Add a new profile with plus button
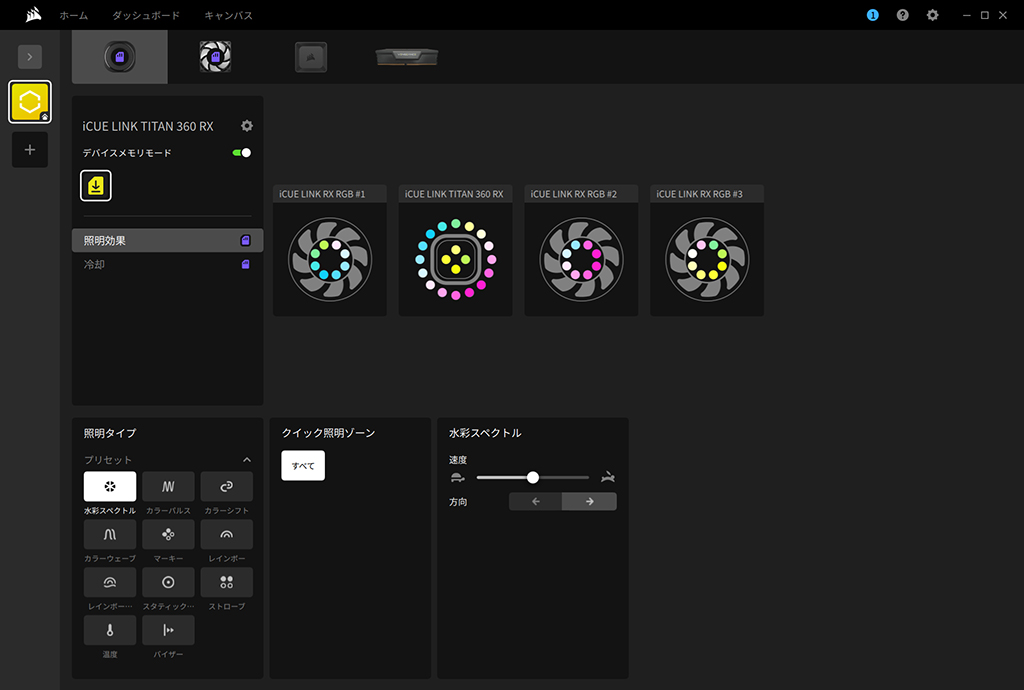The image size is (1024, 690). click(30, 149)
